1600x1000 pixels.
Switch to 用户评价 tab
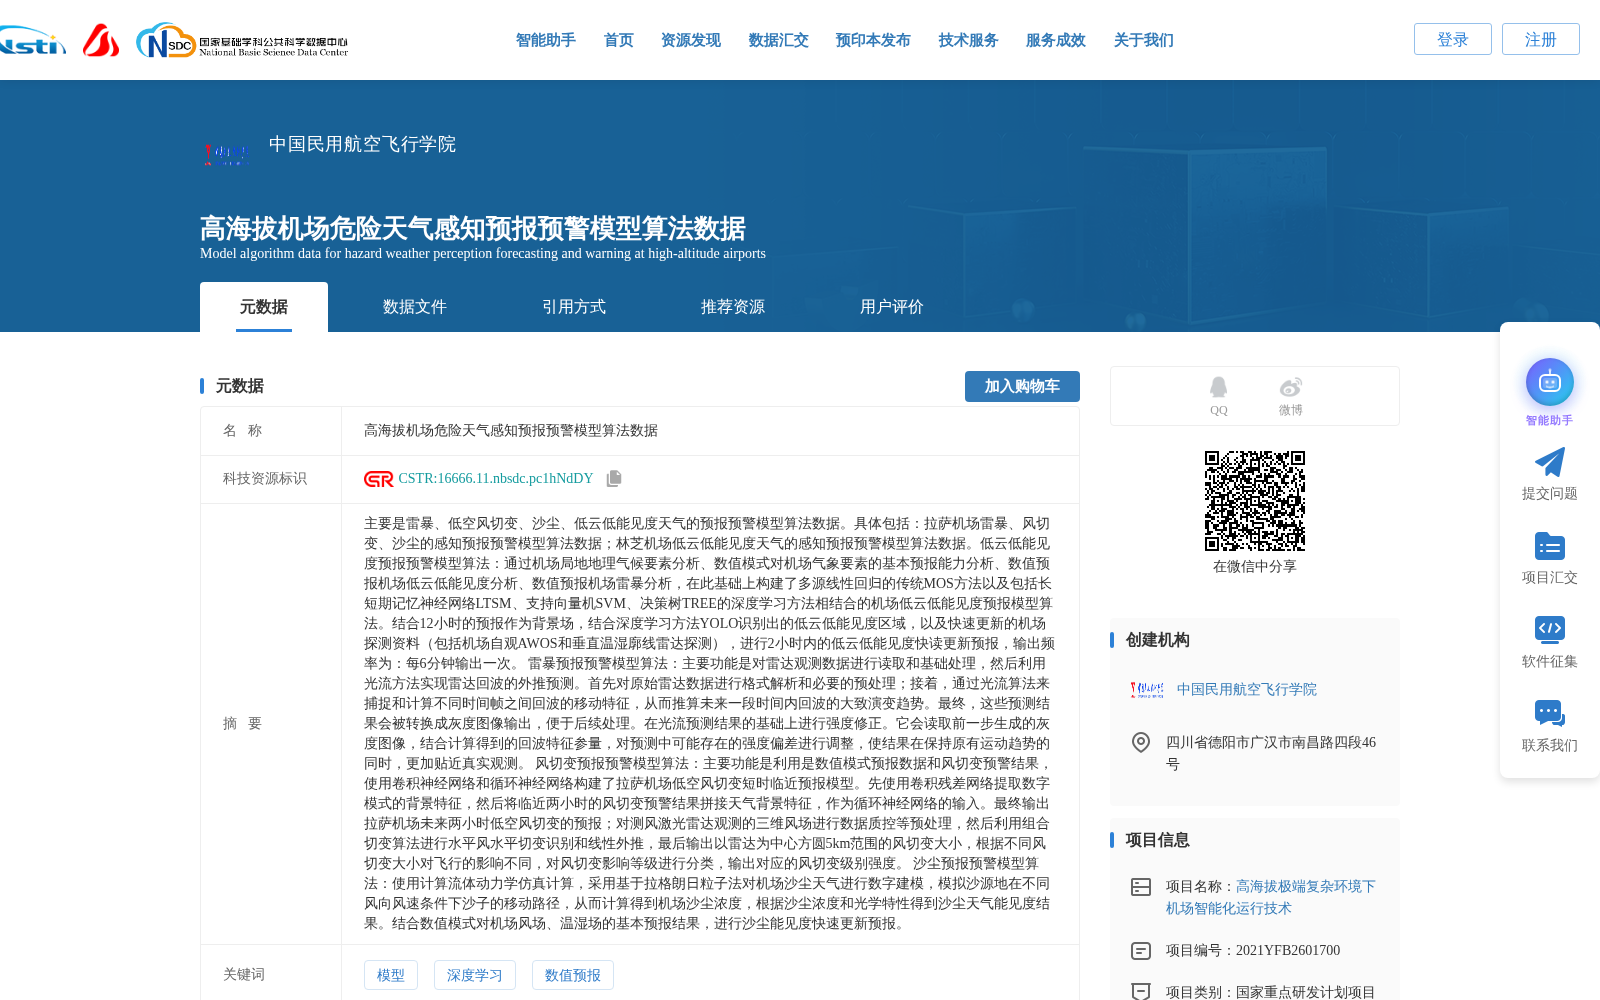(892, 307)
